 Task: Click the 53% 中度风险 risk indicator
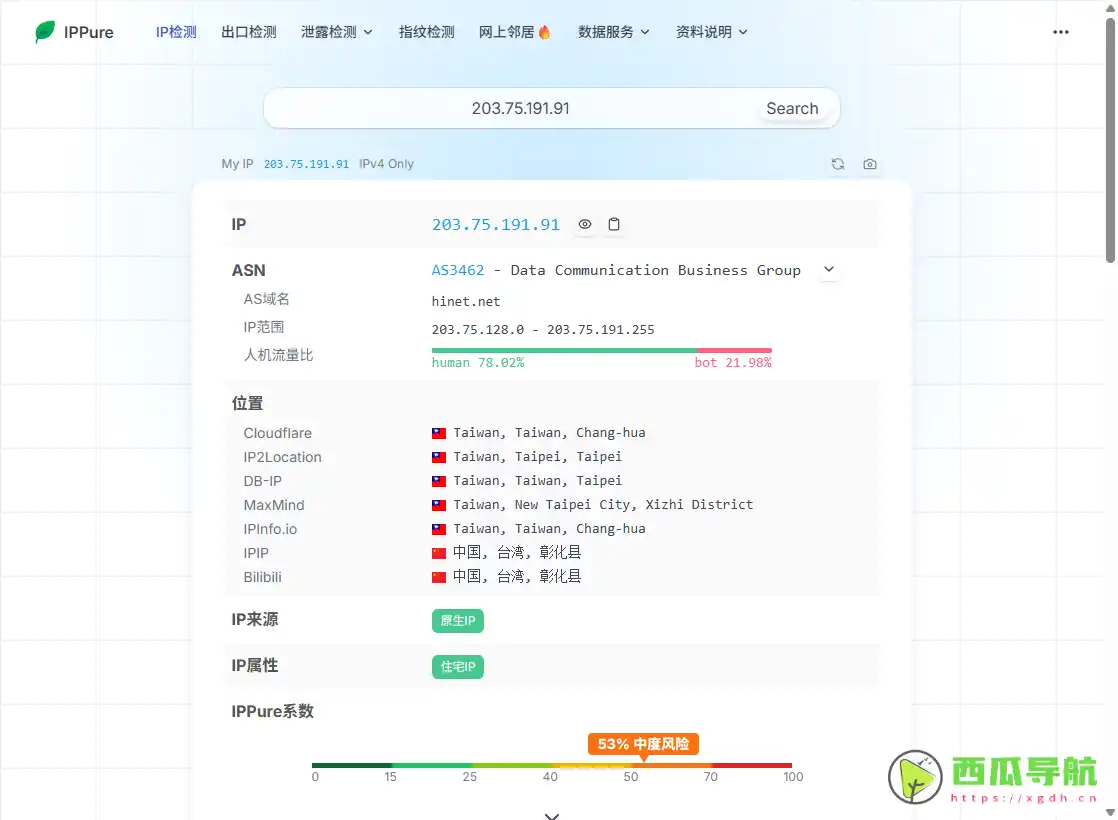643,744
